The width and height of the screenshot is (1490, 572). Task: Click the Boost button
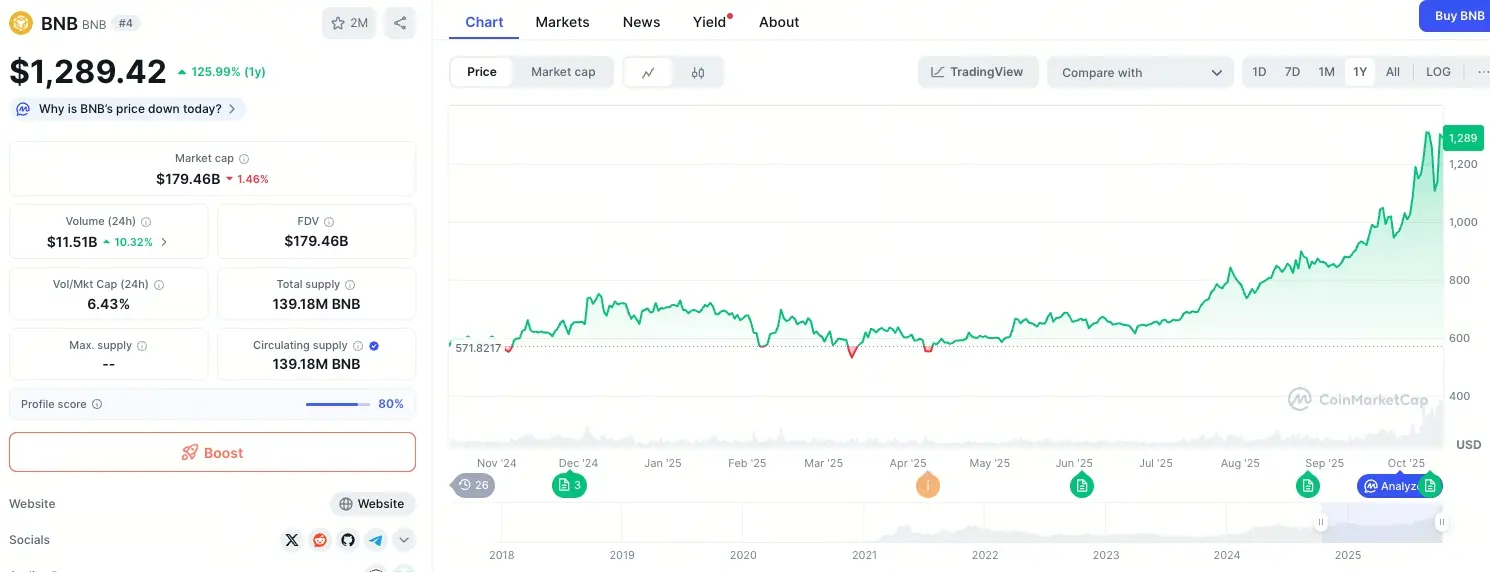[x=212, y=452]
